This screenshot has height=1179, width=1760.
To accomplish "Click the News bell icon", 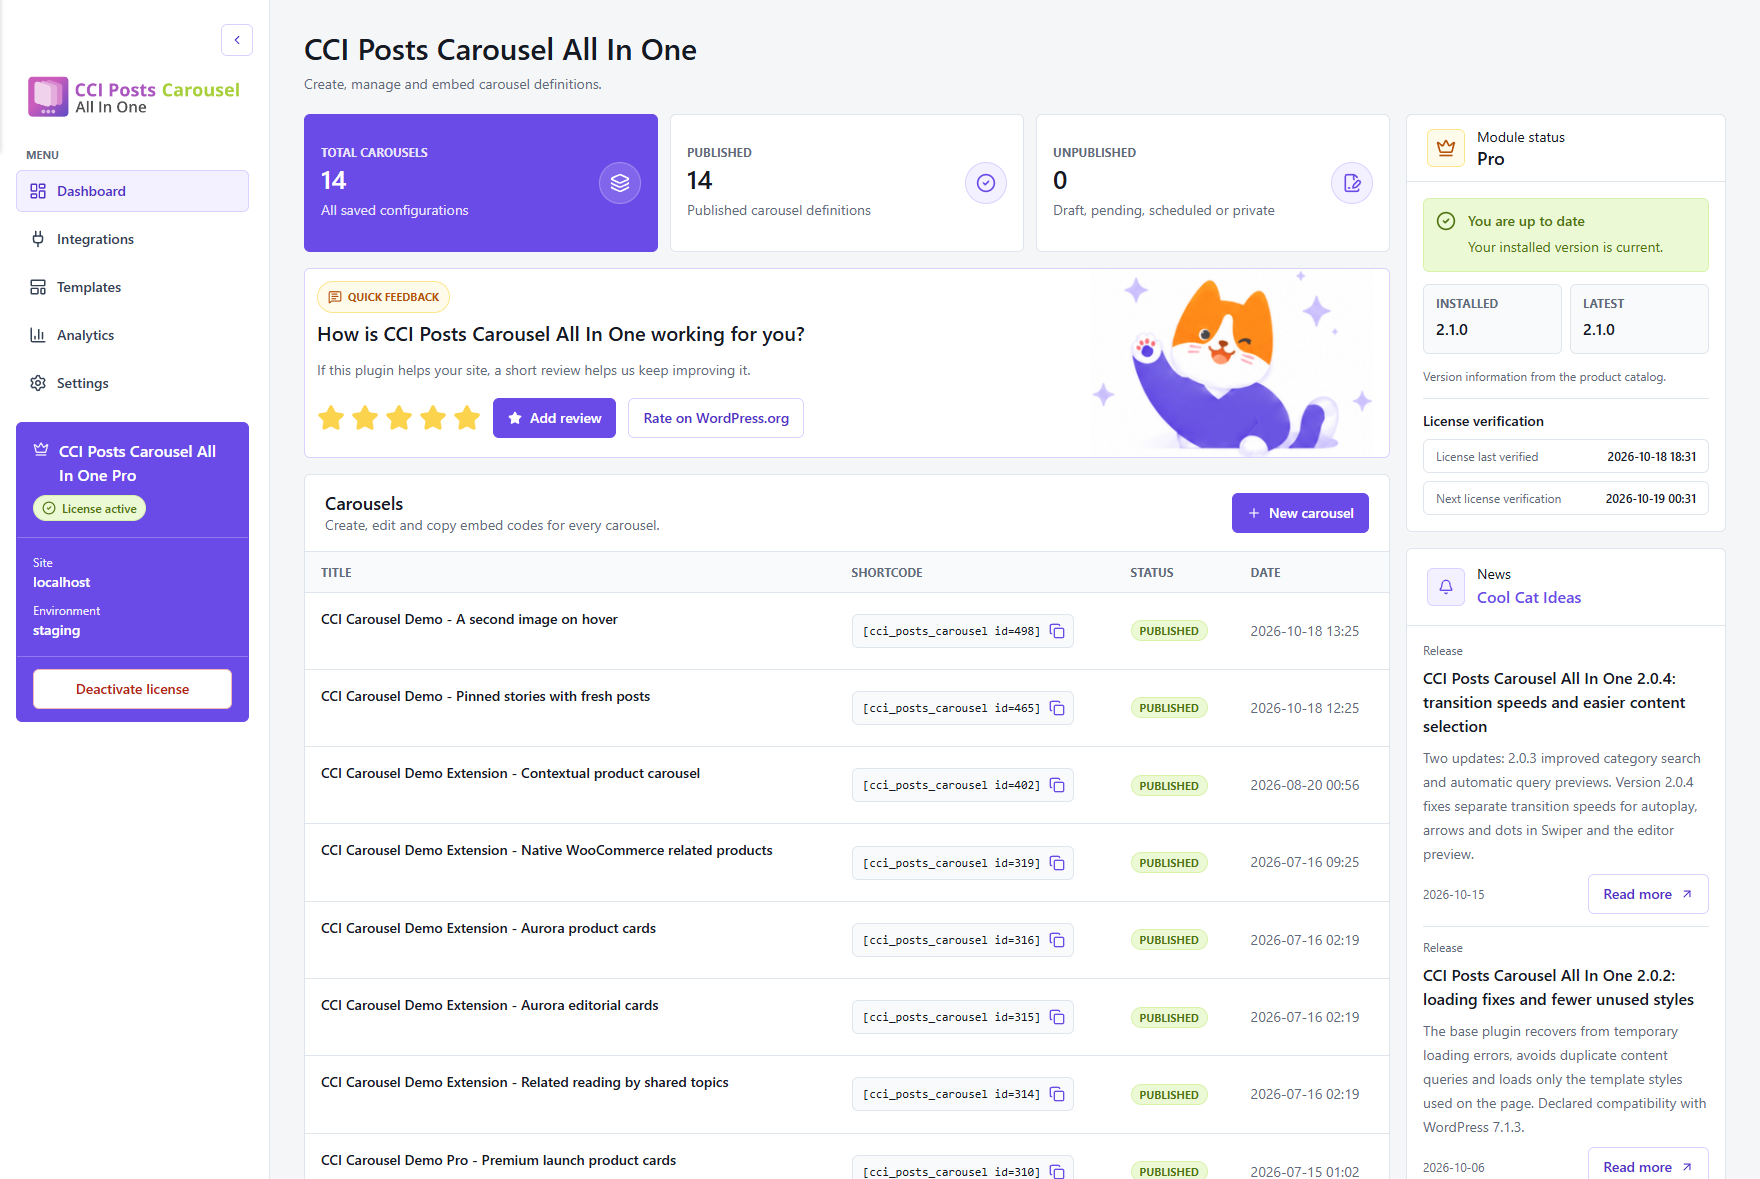I will pyautogui.click(x=1446, y=587).
